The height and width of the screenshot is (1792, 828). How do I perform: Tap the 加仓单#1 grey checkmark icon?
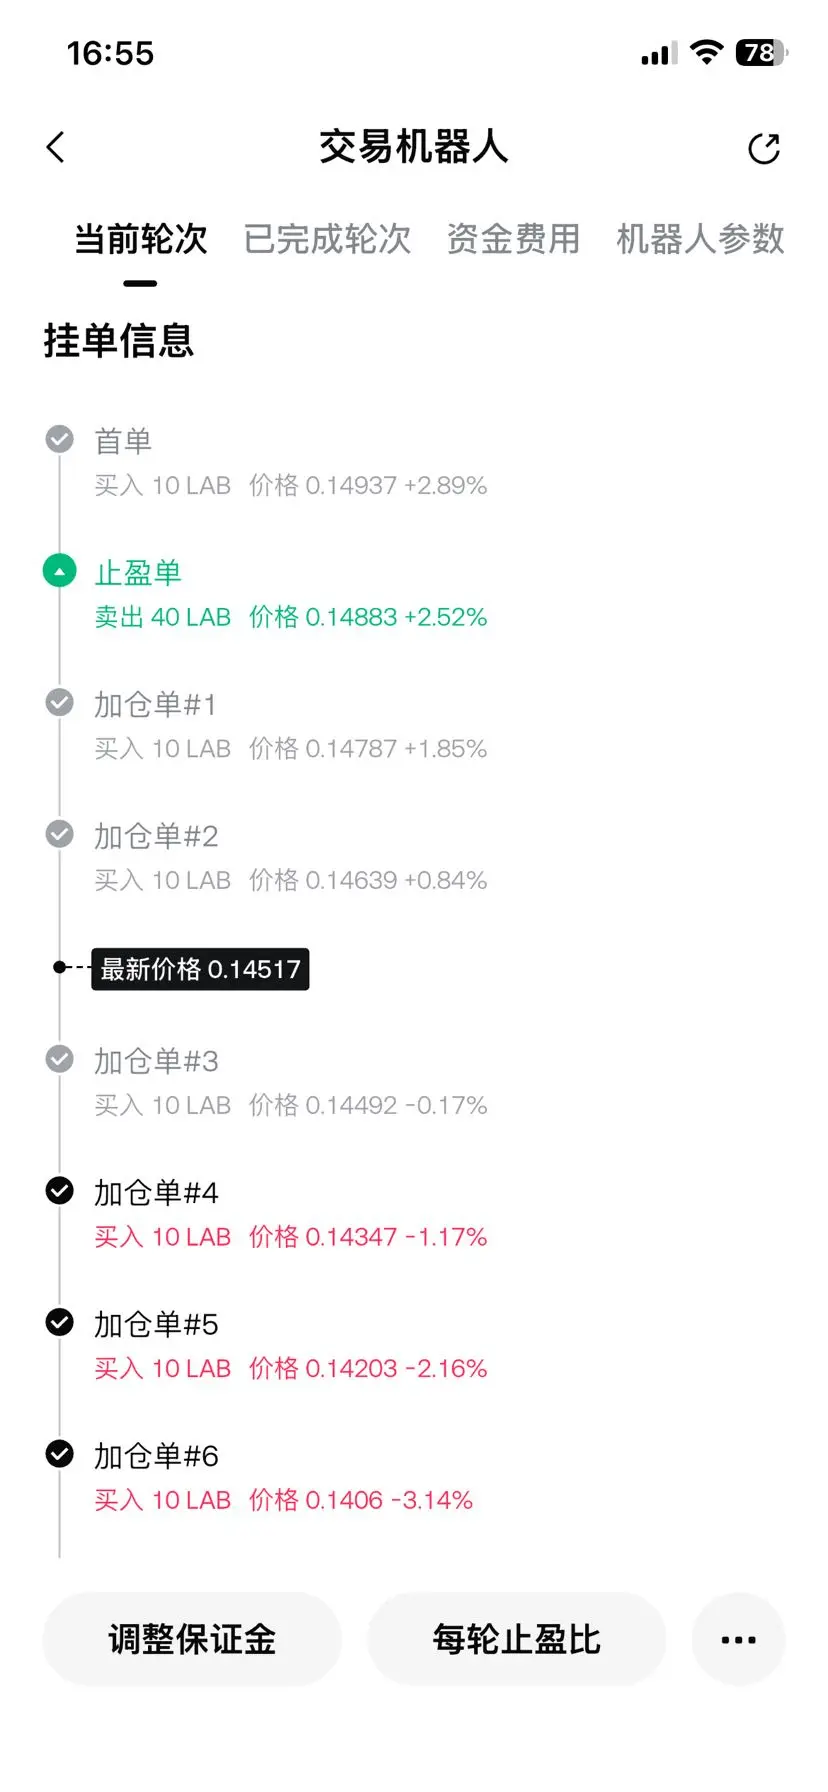pyautogui.click(x=60, y=702)
